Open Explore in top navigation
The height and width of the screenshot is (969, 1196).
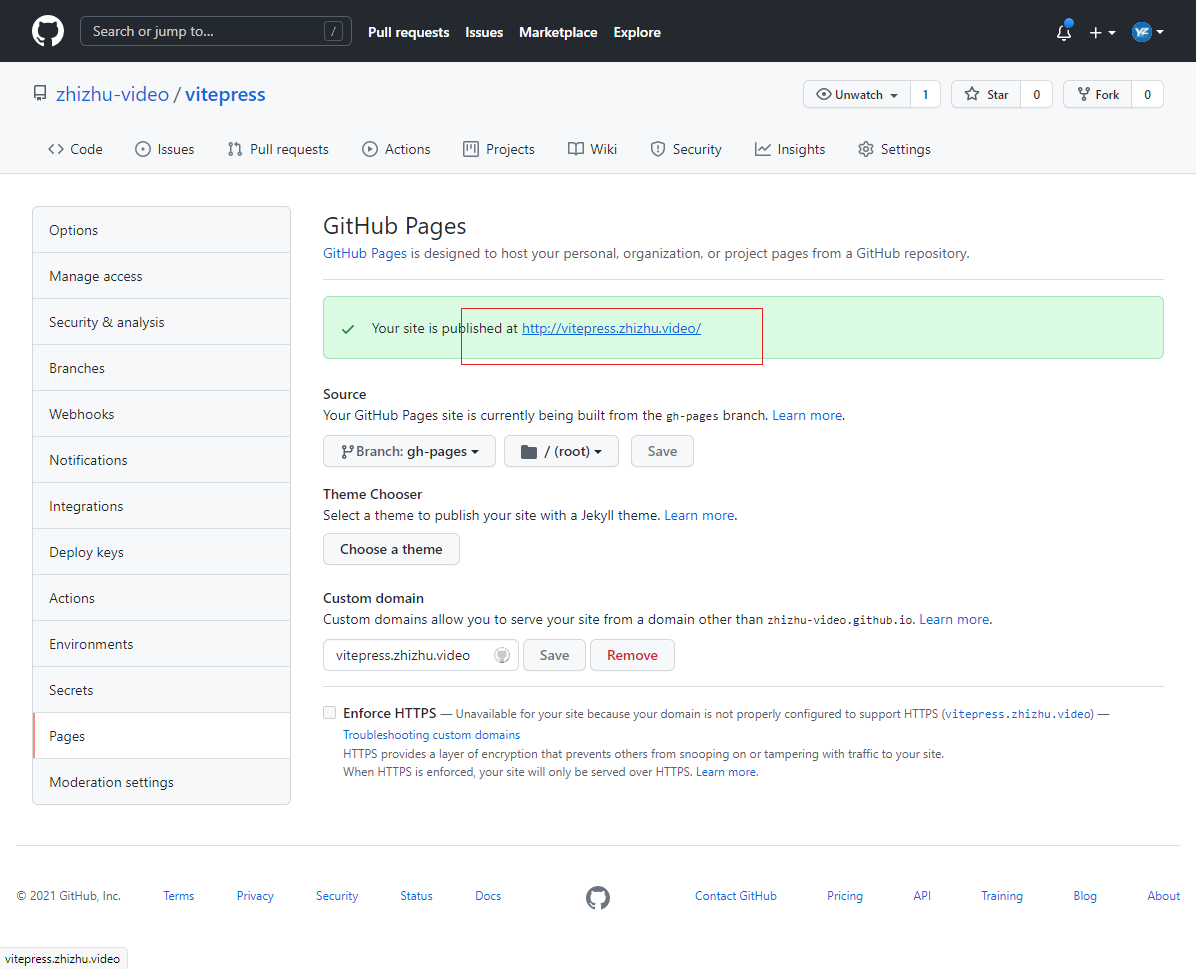(637, 32)
